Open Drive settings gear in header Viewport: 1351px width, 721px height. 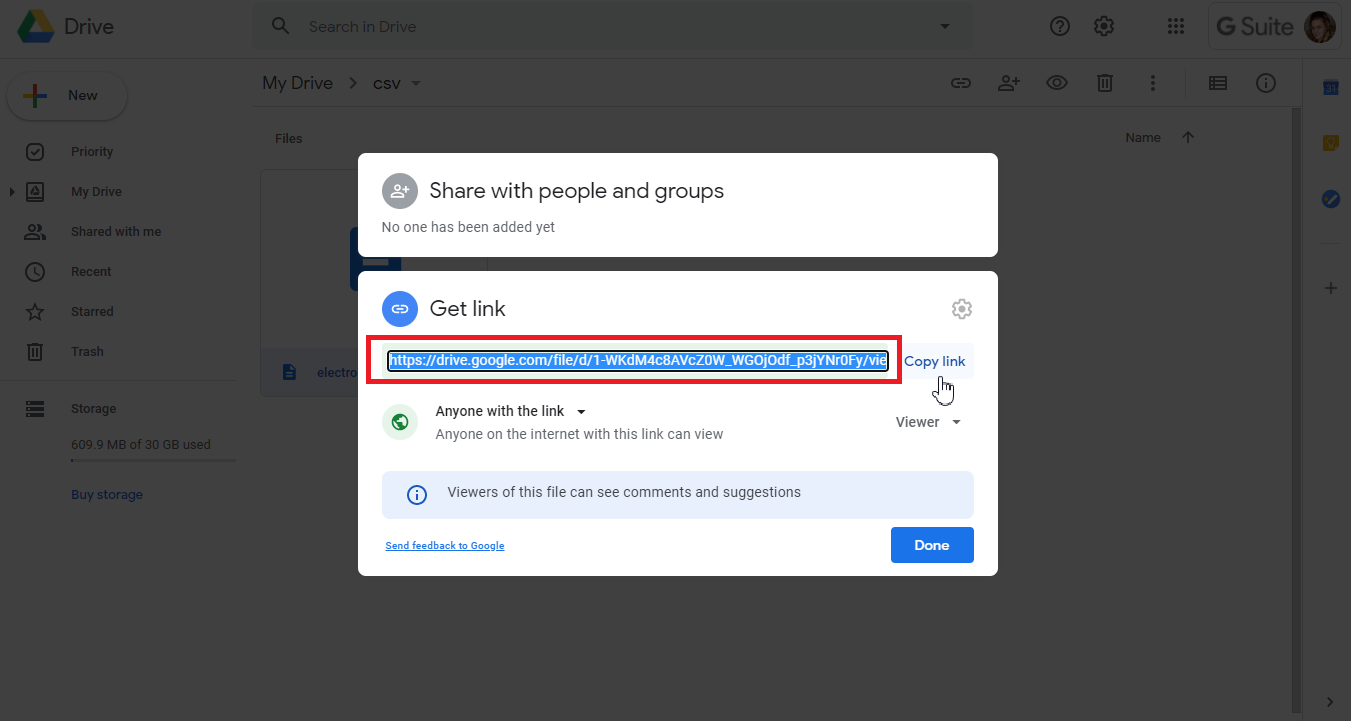tap(1104, 27)
